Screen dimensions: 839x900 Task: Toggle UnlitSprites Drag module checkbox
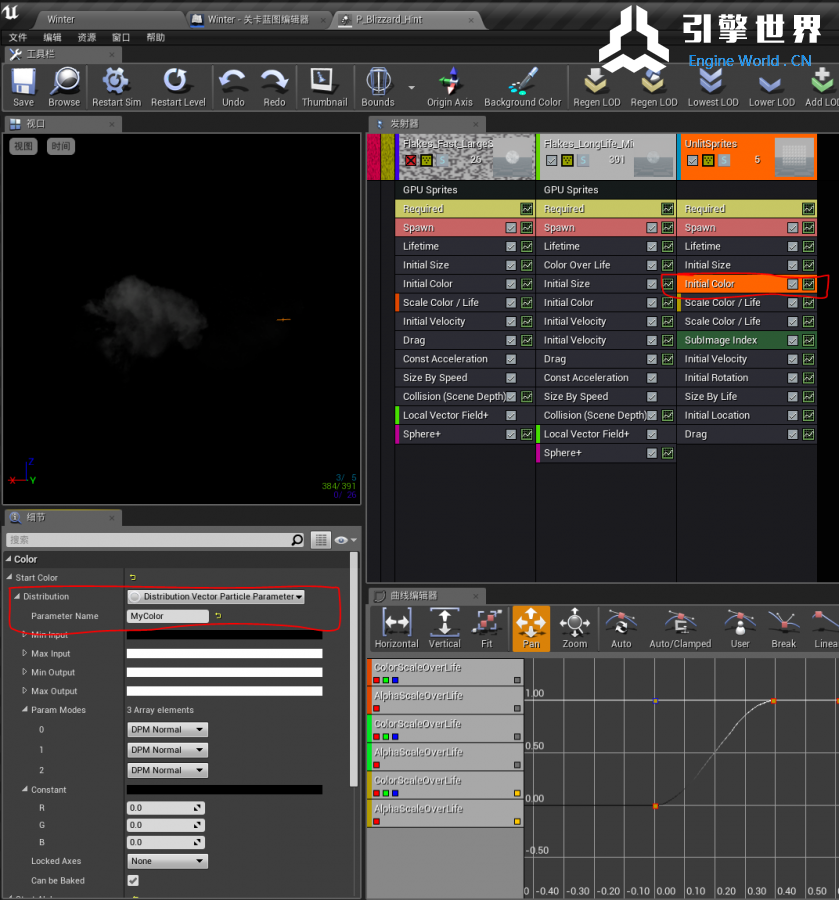click(x=793, y=435)
